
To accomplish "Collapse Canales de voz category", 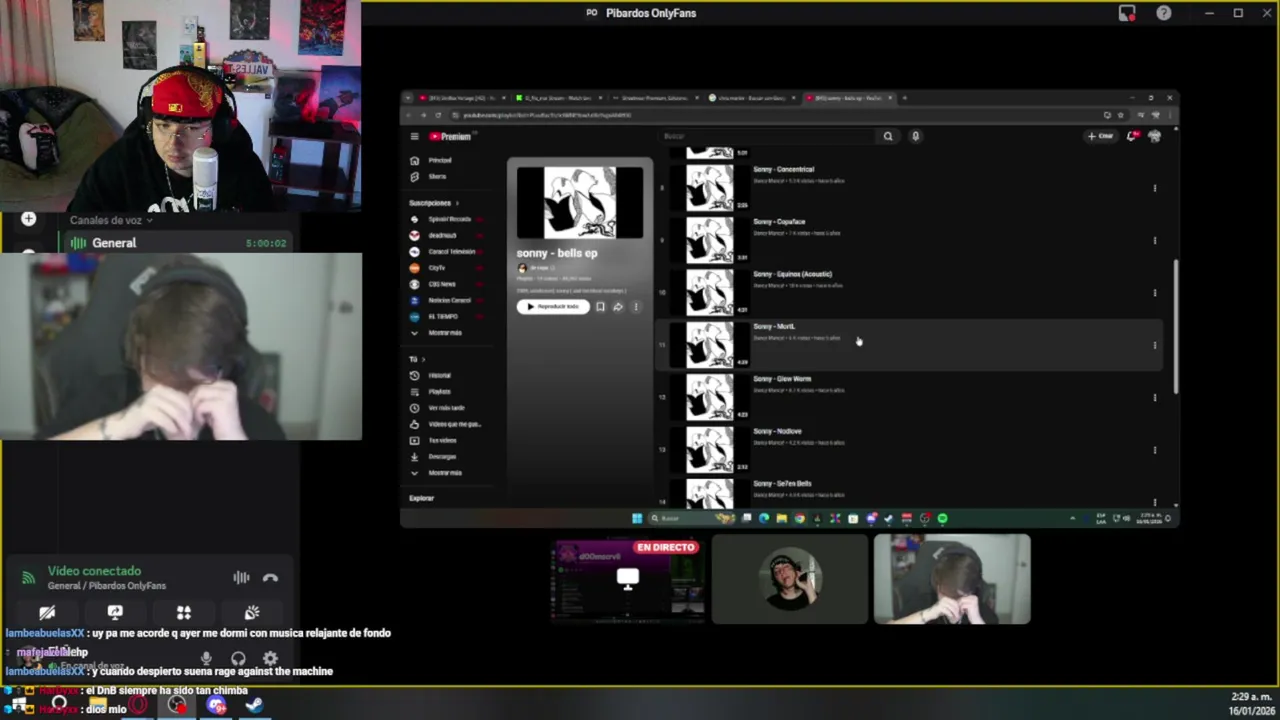I will pos(111,220).
